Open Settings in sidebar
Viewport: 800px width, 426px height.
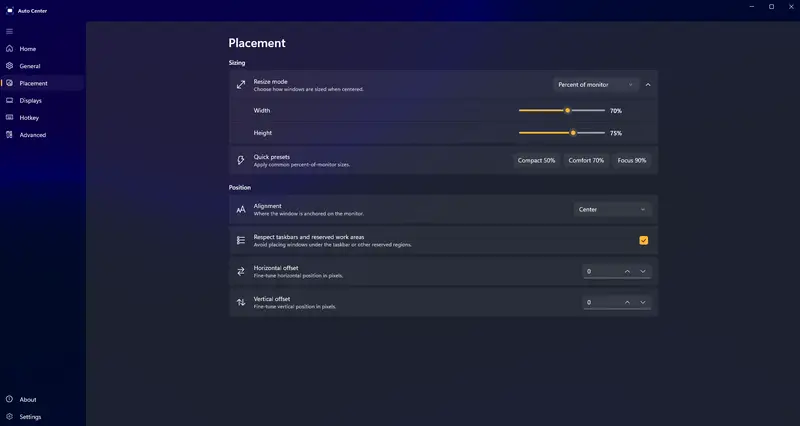coord(43,417)
